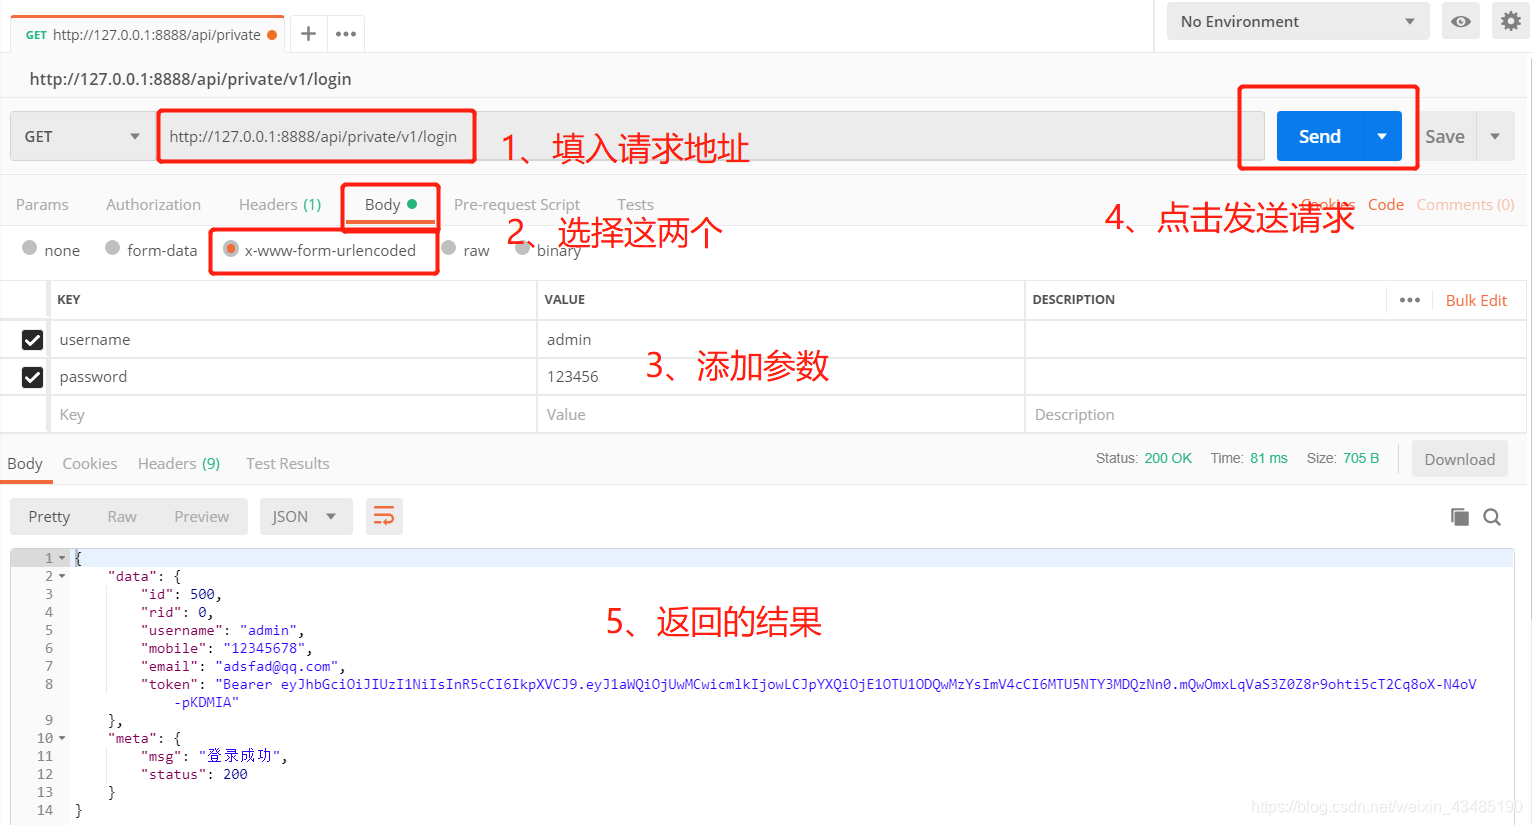Open the No Environment dropdown
The height and width of the screenshot is (825, 1532).
pos(1298,21)
